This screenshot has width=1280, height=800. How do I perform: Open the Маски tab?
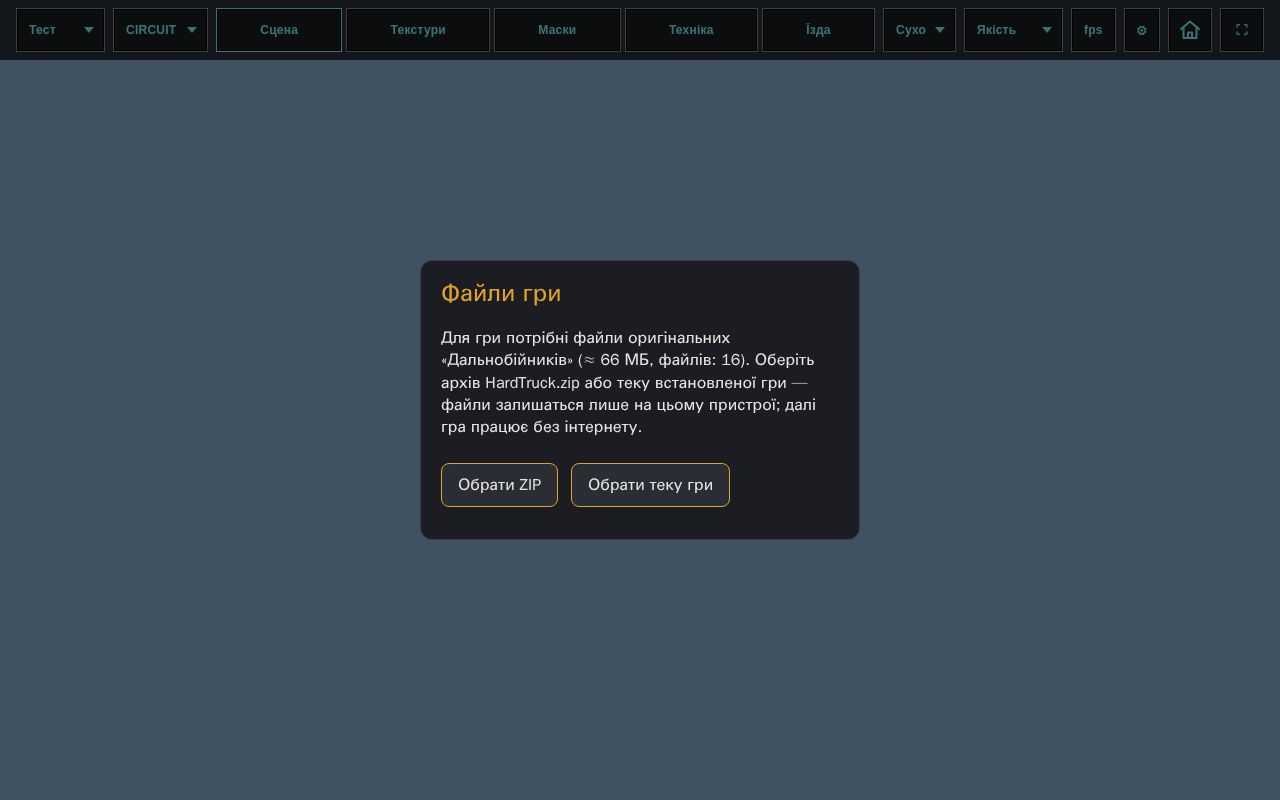tap(557, 30)
